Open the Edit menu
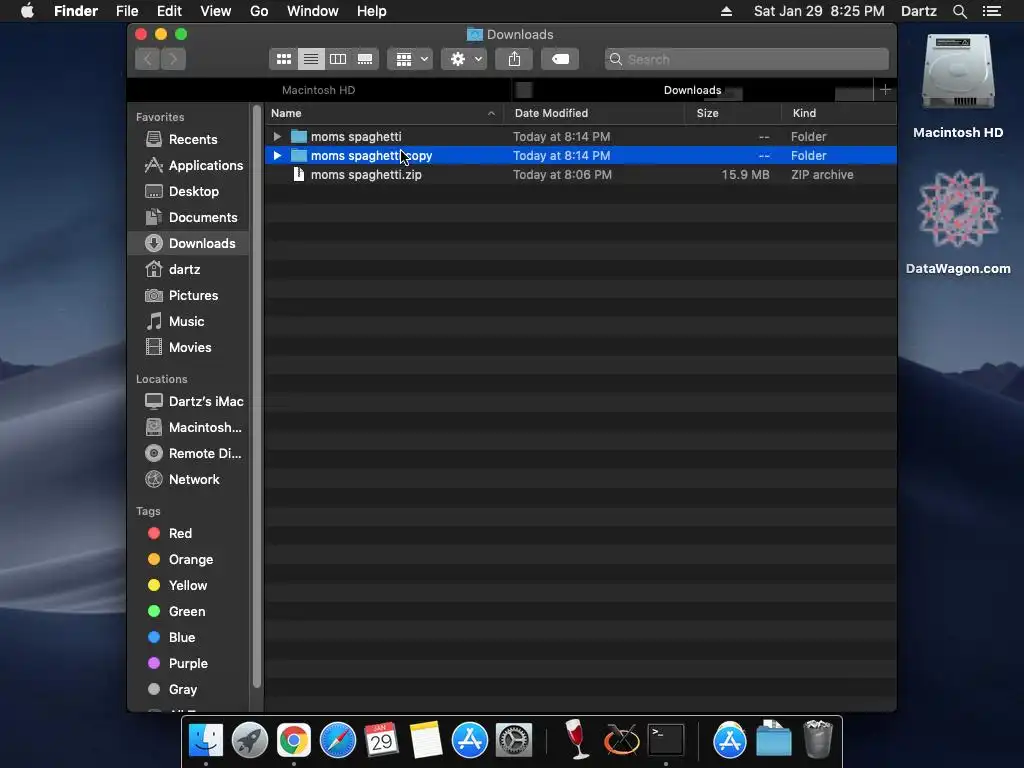 (x=169, y=11)
